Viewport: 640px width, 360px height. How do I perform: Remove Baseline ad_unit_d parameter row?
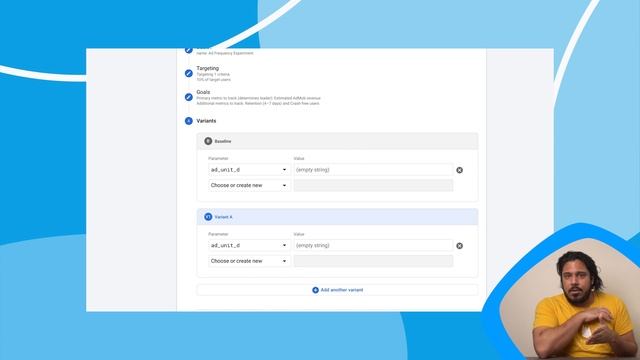tap(459, 170)
